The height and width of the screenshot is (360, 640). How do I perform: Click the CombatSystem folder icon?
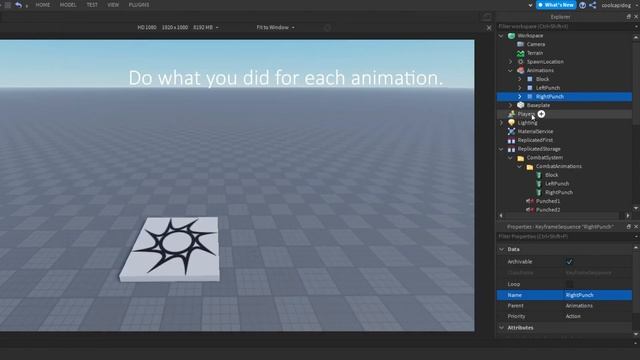520,158
